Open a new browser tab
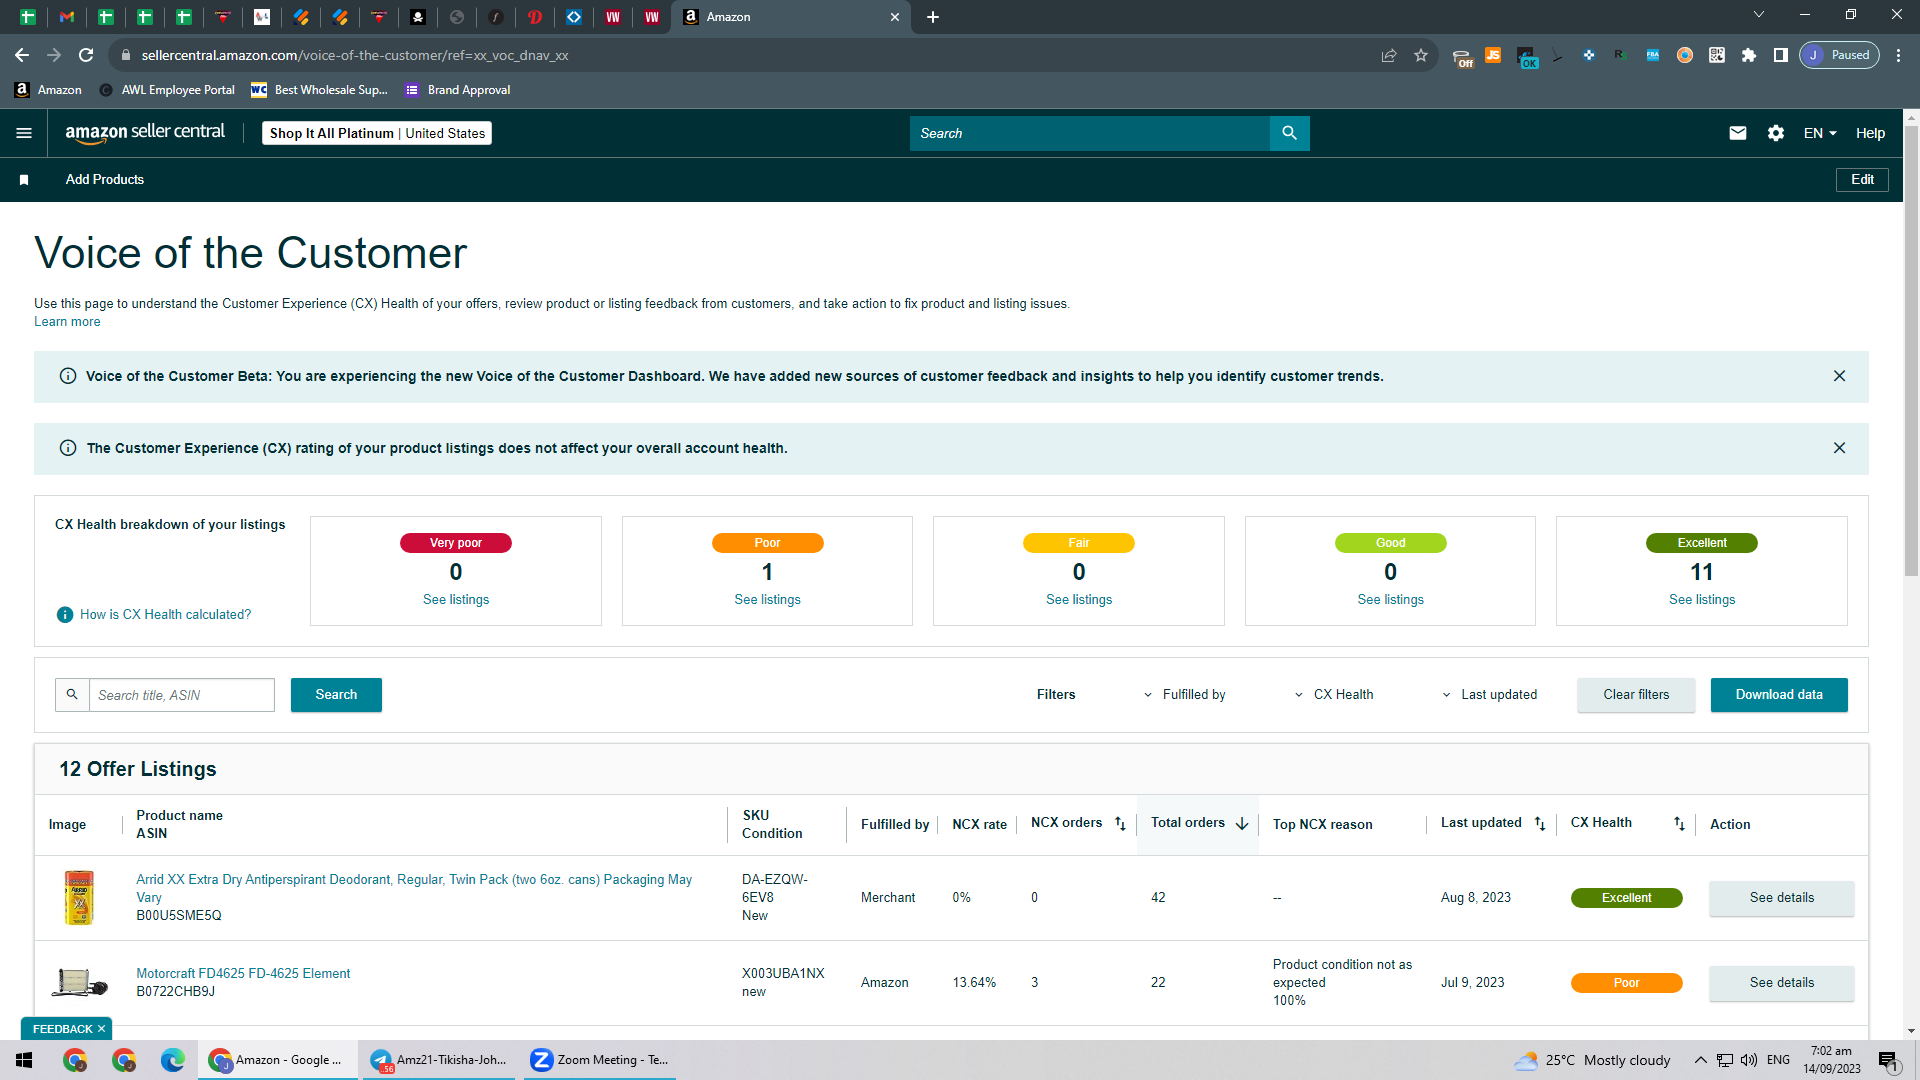Viewport: 1920px width, 1080px height. click(x=933, y=17)
